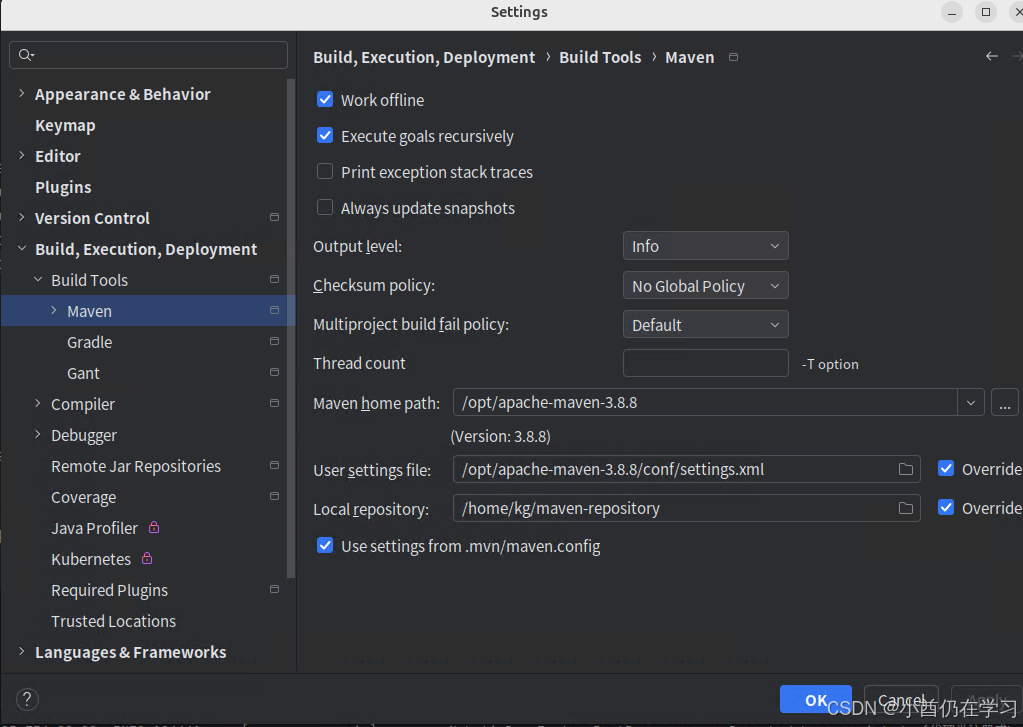Expand Appearance & Behavior section
The width and height of the screenshot is (1023, 727).
tap(22, 93)
